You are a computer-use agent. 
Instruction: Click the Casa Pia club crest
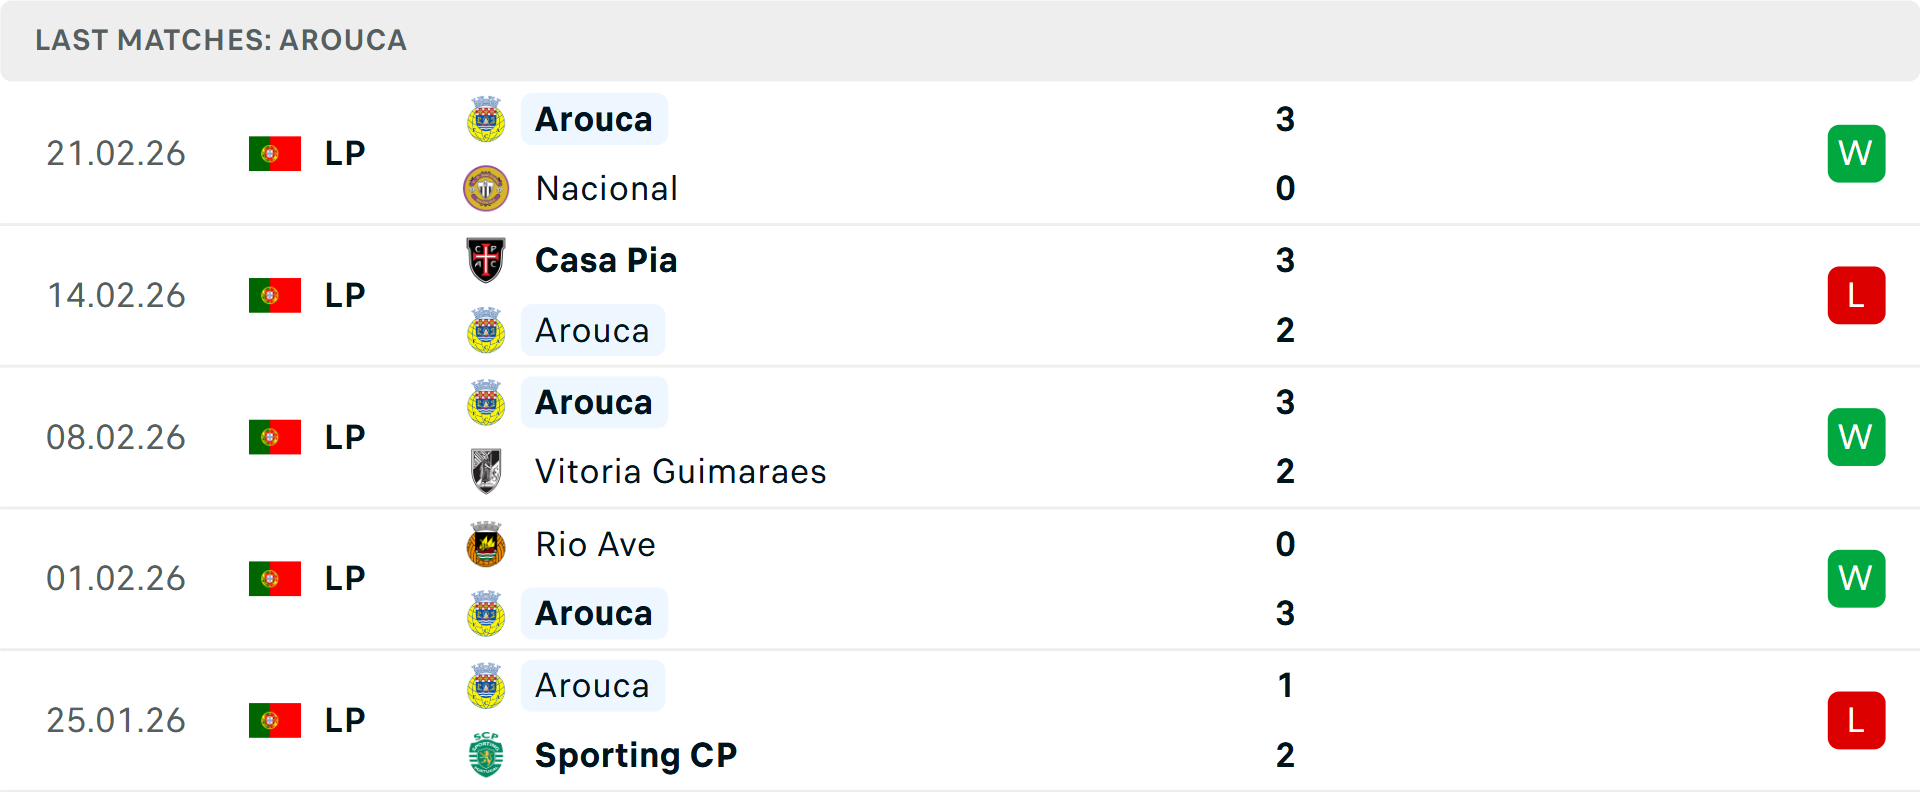(486, 260)
